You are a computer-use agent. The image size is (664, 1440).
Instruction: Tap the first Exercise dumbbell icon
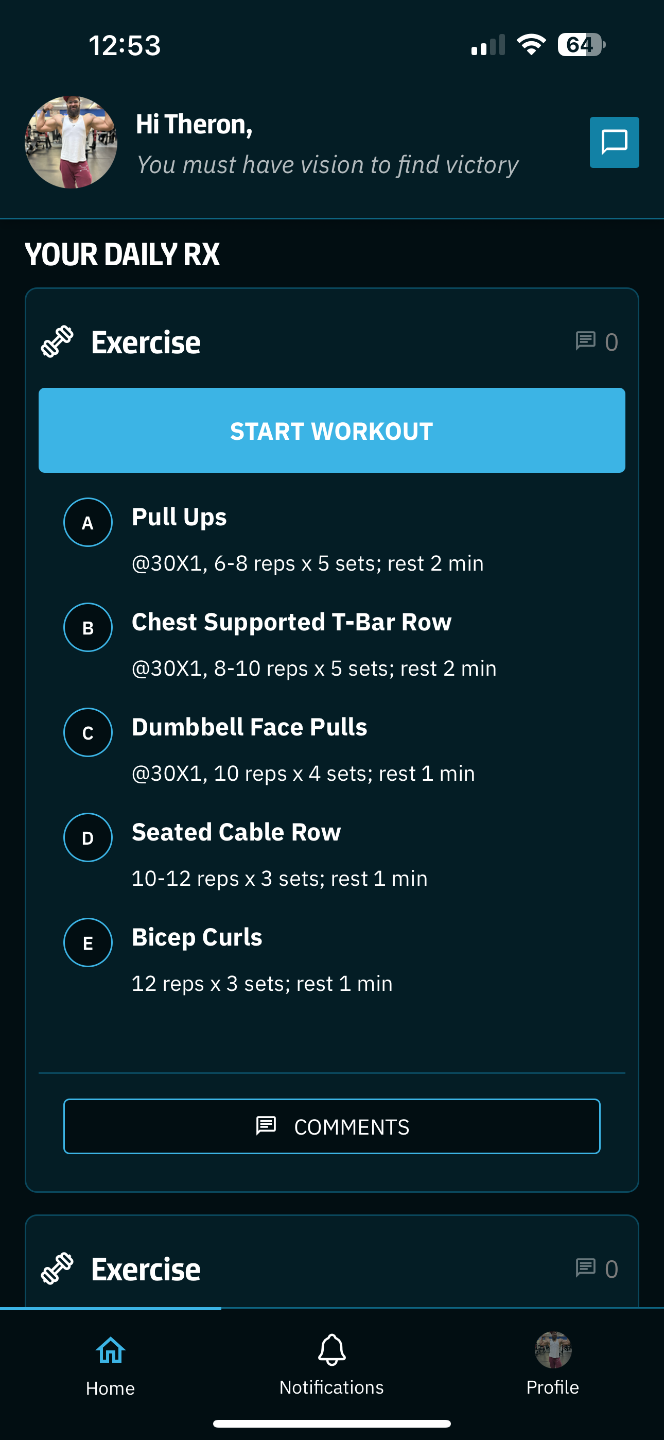[57, 342]
